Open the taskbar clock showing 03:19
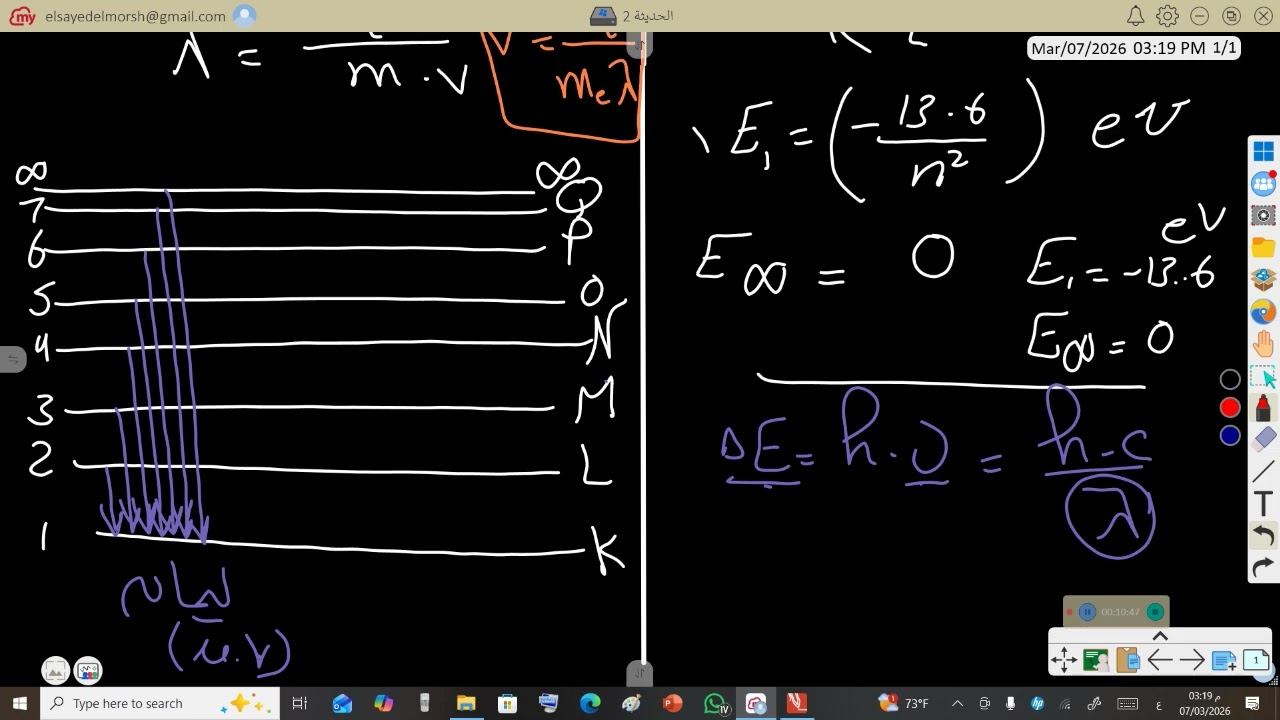The width and height of the screenshot is (1280, 720). (1204, 703)
